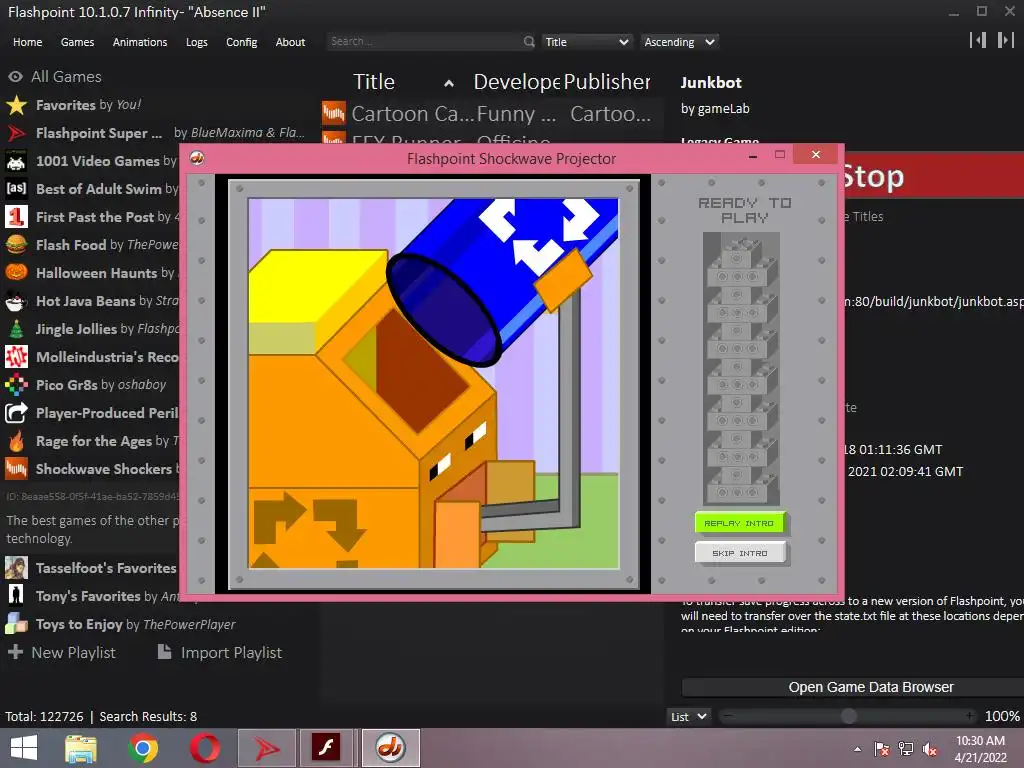The width and height of the screenshot is (1024, 768).
Task: Click the Flashpoint Super playlist icon
Action: pyautogui.click(x=16, y=133)
